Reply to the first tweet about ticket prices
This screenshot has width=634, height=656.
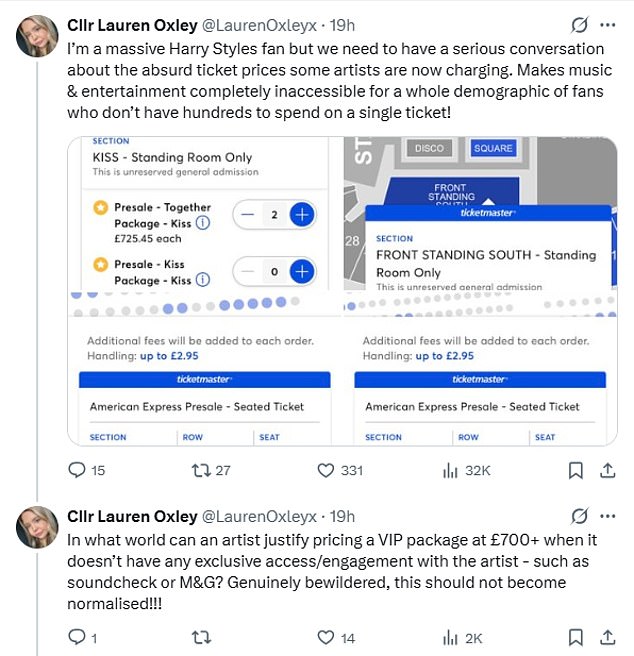[x=77, y=470]
